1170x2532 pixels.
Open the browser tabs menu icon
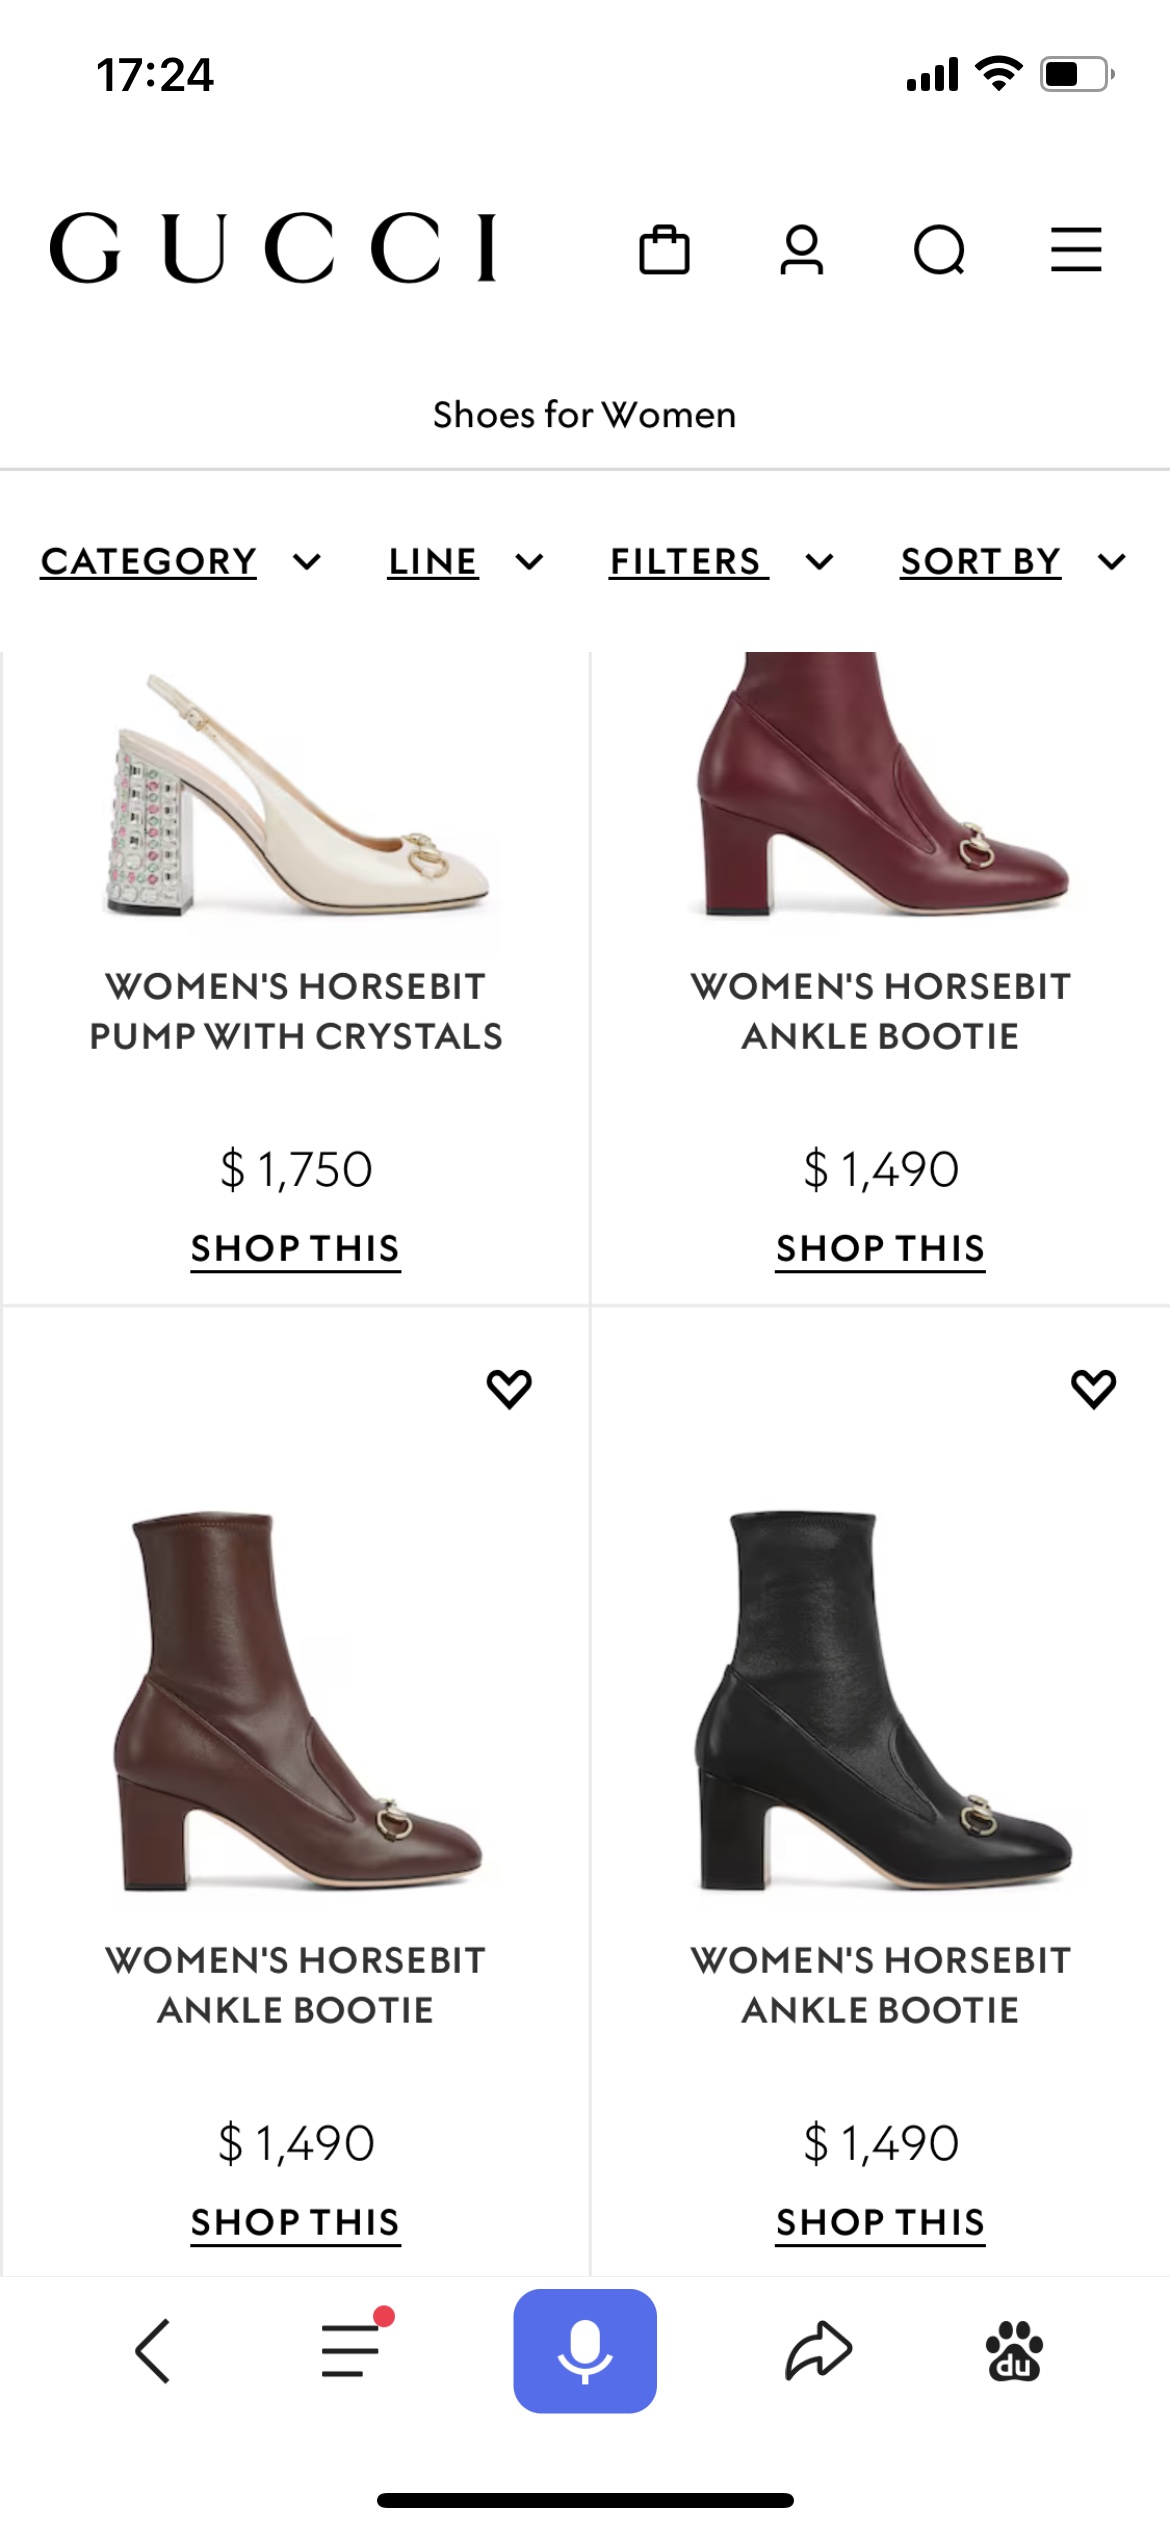(352, 2349)
